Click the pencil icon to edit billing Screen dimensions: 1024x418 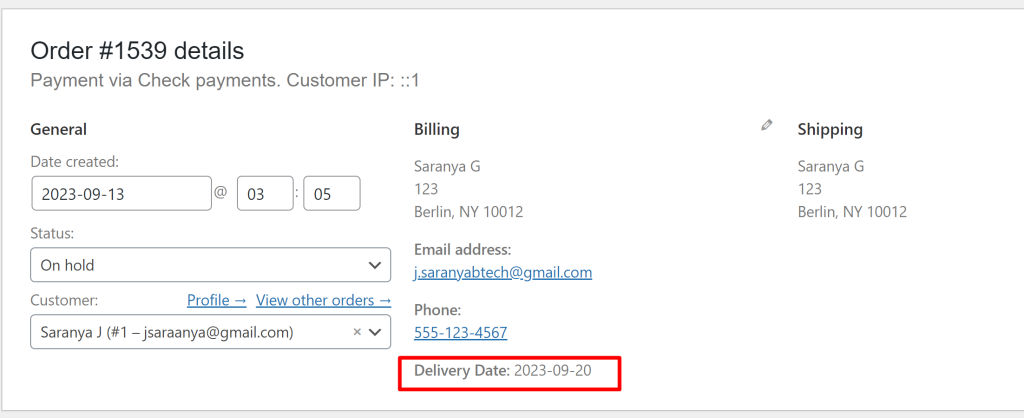coord(767,126)
